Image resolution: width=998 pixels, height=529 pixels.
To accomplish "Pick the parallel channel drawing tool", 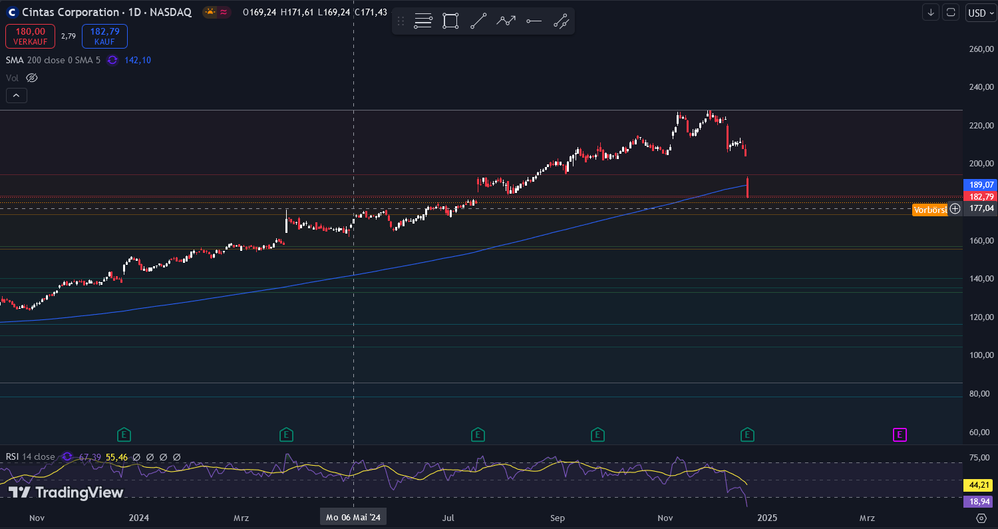I will click(561, 21).
